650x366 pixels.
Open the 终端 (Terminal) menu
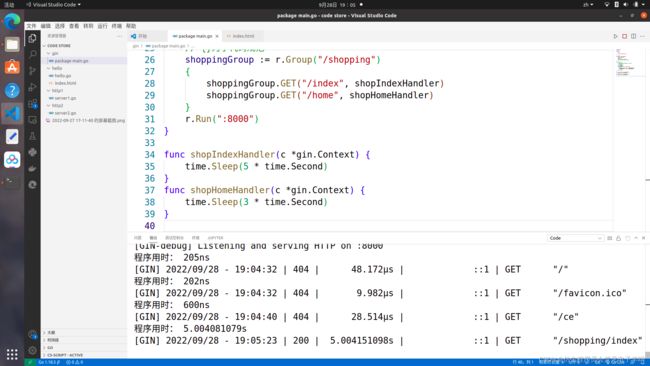[x=117, y=26]
